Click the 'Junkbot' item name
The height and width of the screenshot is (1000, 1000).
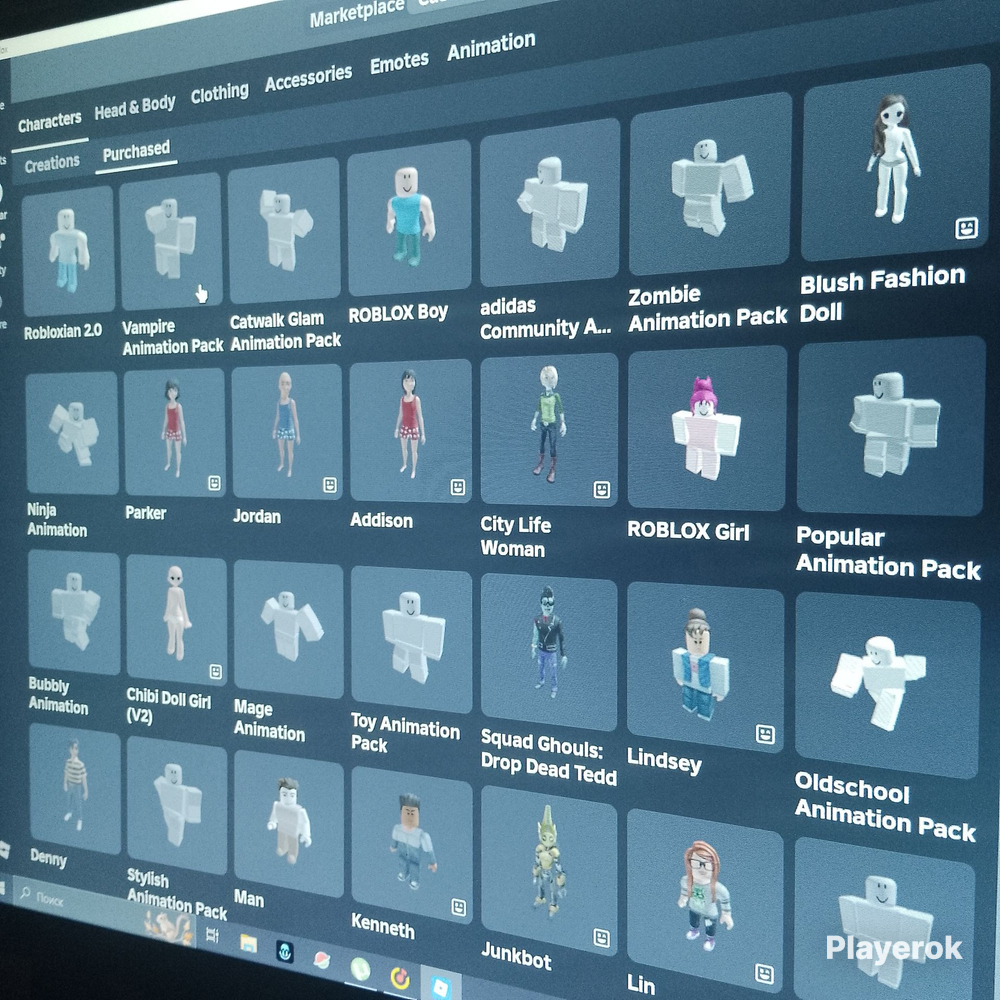(x=517, y=955)
